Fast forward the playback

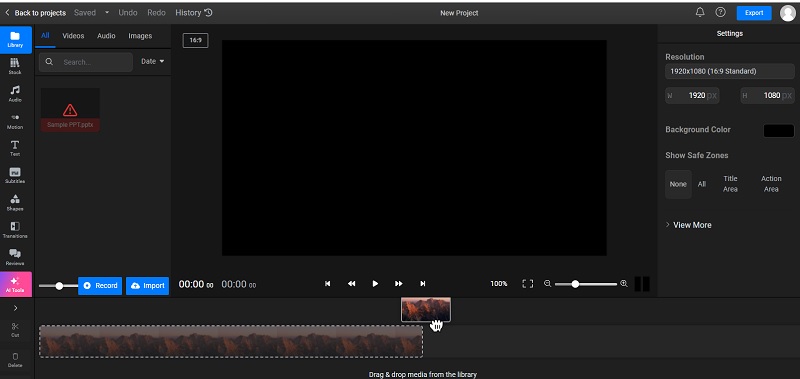click(x=399, y=284)
